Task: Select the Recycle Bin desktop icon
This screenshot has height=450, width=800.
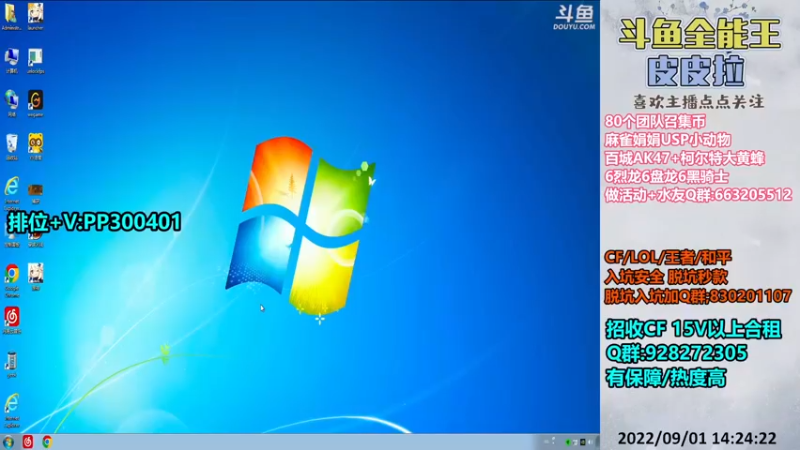Action: pos(11,147)
